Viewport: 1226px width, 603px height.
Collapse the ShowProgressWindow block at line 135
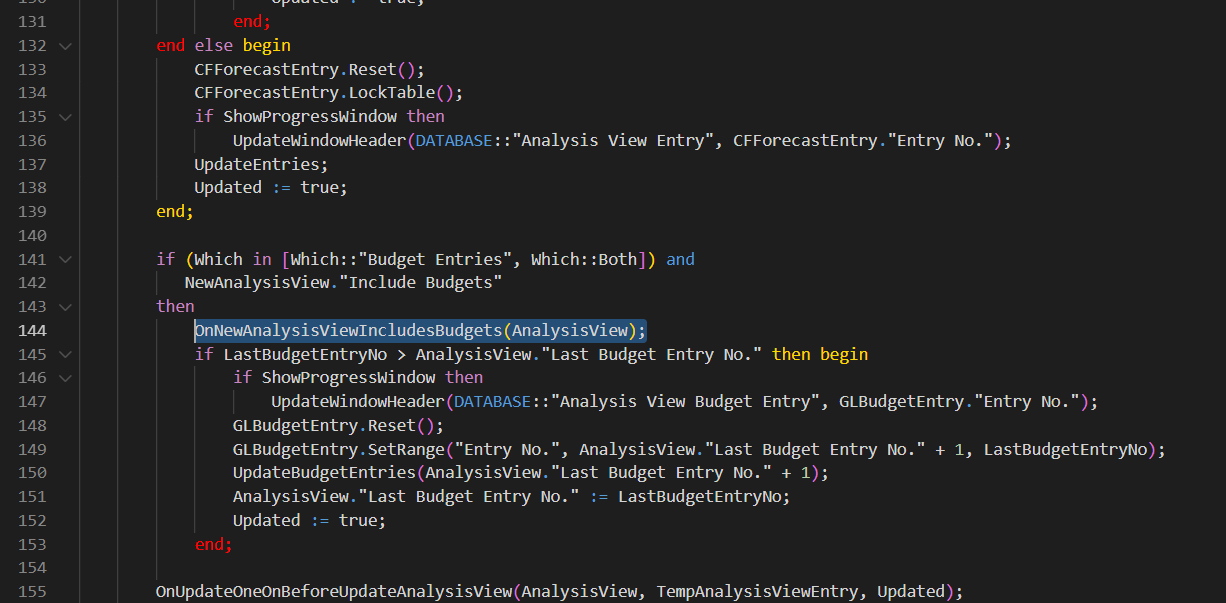(x=64, y=115)
